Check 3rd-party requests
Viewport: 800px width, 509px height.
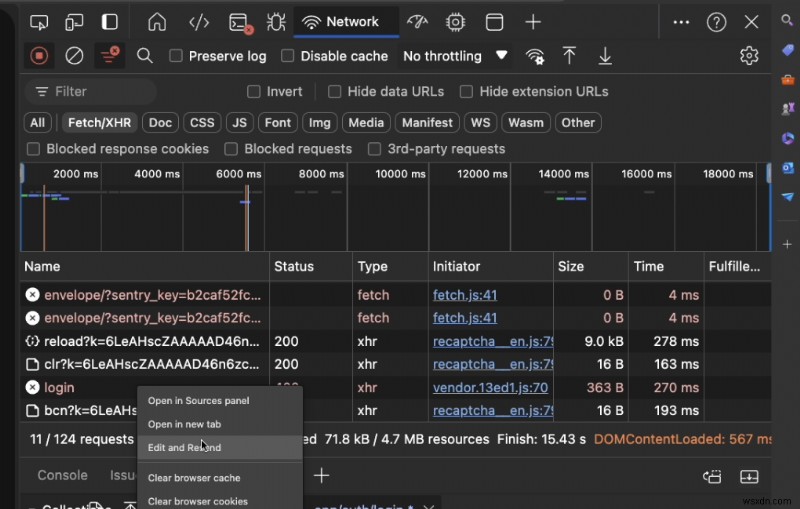click(374, 149)
